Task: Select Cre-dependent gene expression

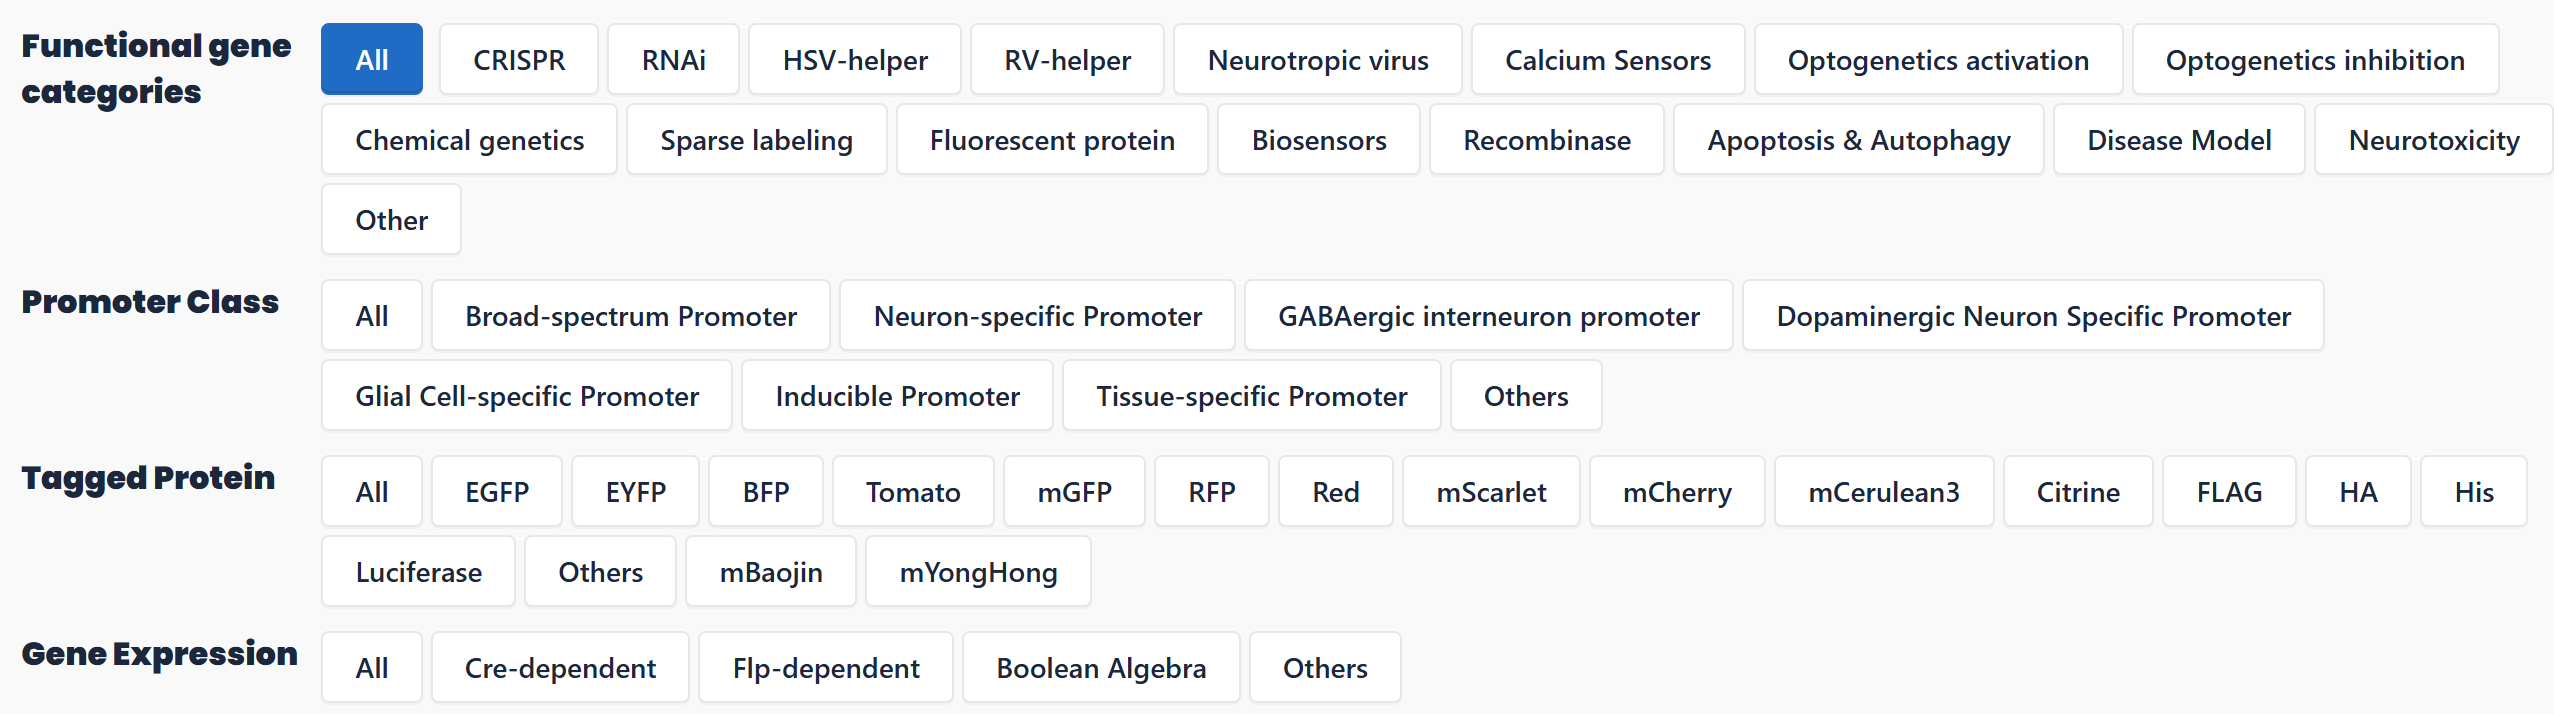Action: 560,668
